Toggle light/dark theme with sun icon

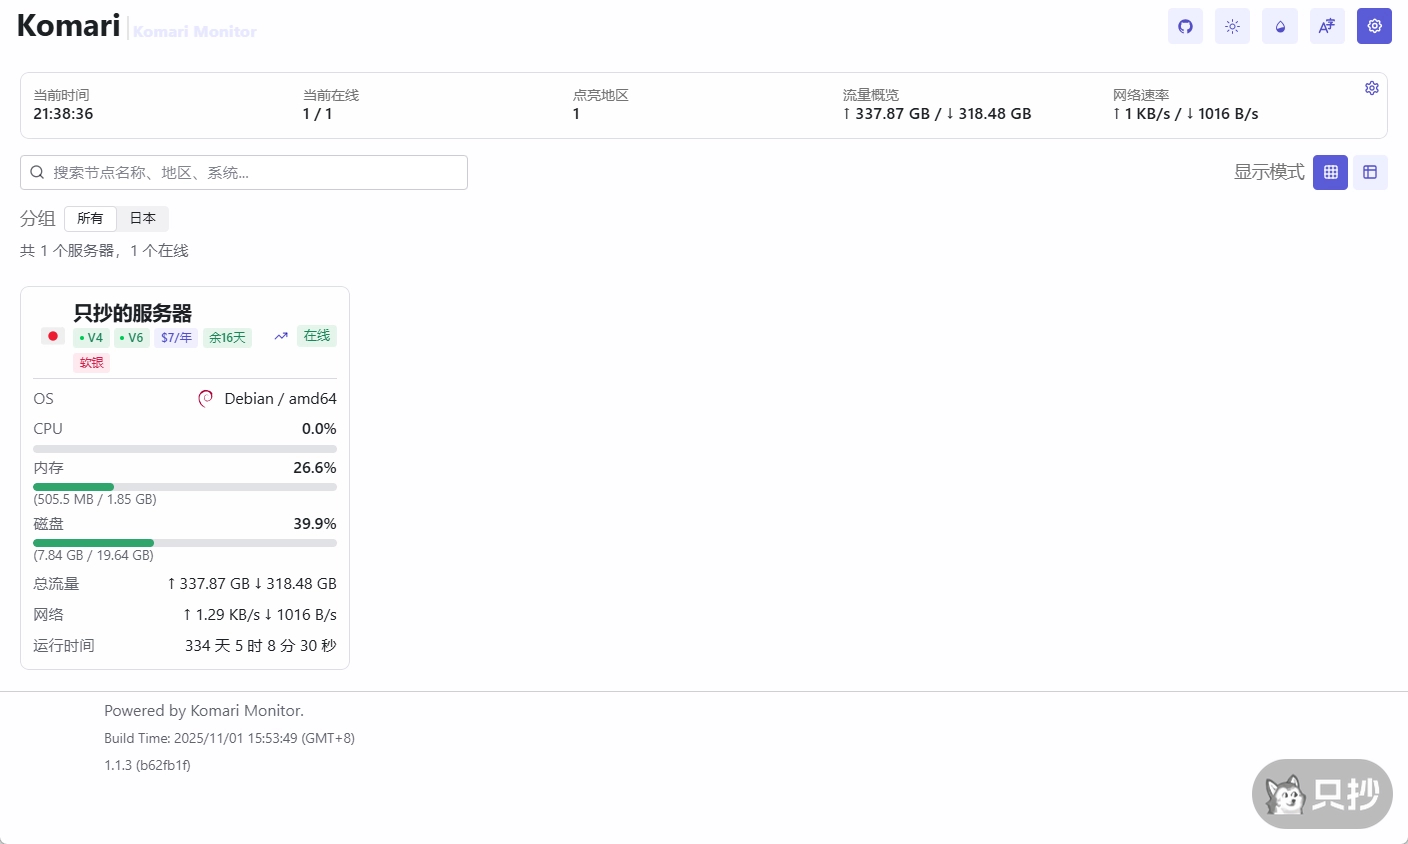coord(1232,26)
